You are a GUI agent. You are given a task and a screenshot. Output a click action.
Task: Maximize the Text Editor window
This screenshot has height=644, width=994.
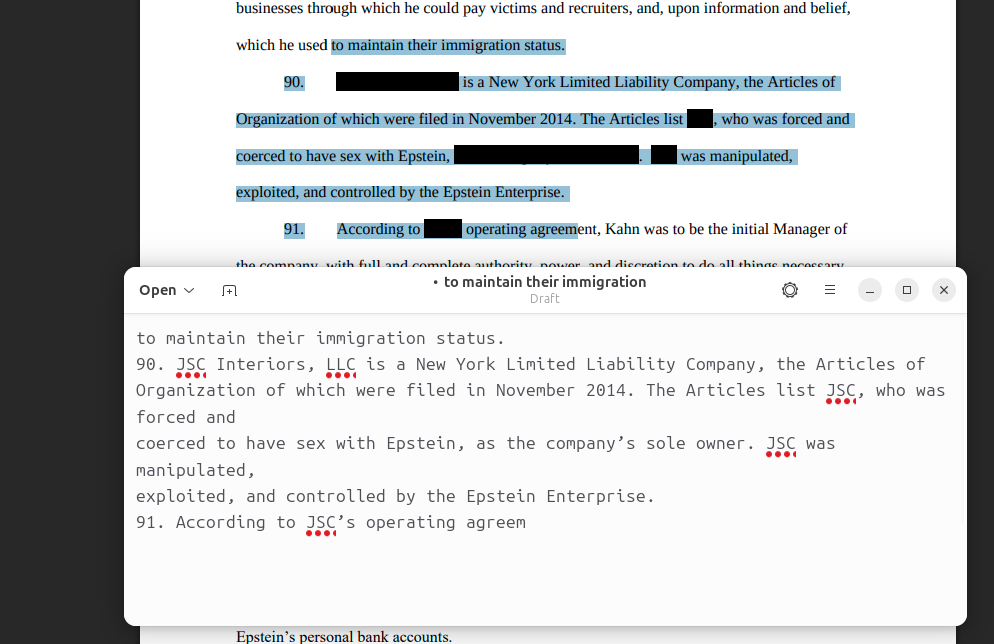907,290
